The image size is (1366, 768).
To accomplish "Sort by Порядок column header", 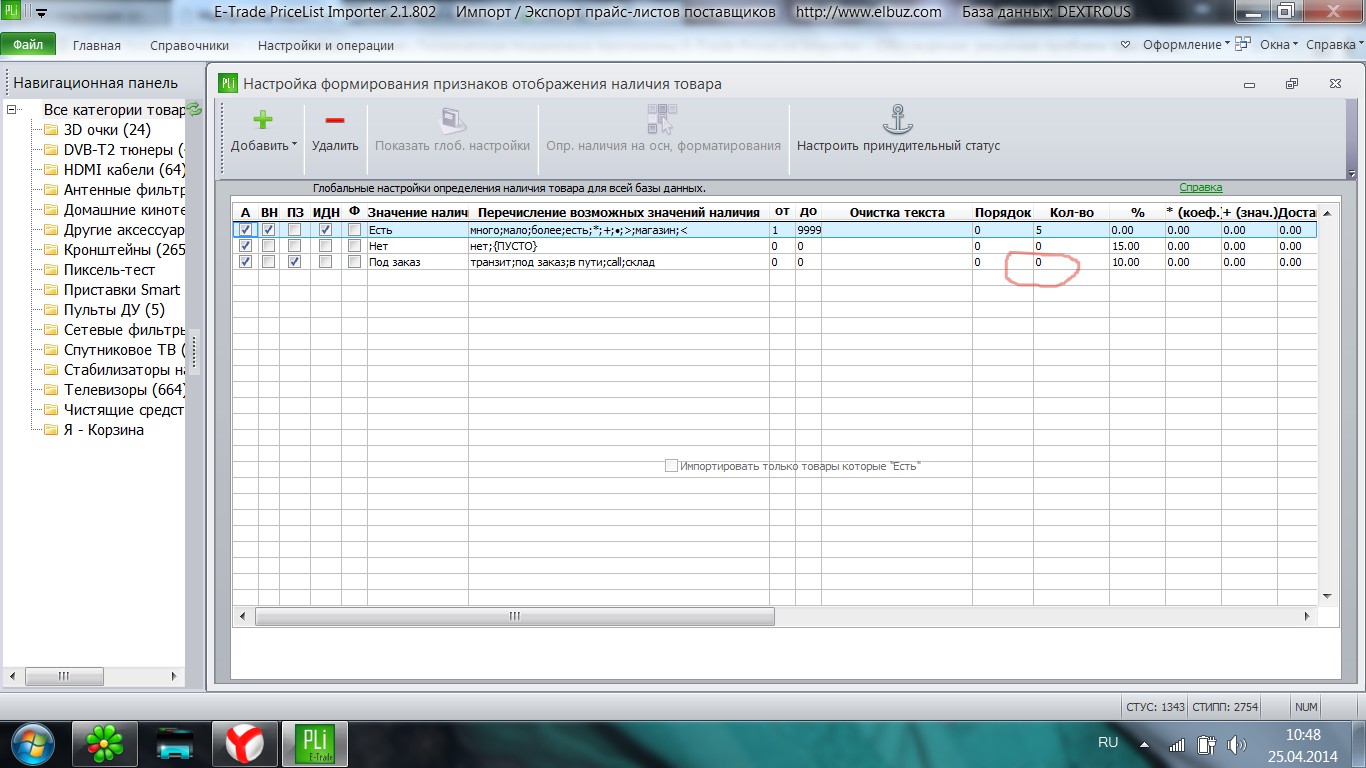I will pyautogui.click(x=1003, y=212).
